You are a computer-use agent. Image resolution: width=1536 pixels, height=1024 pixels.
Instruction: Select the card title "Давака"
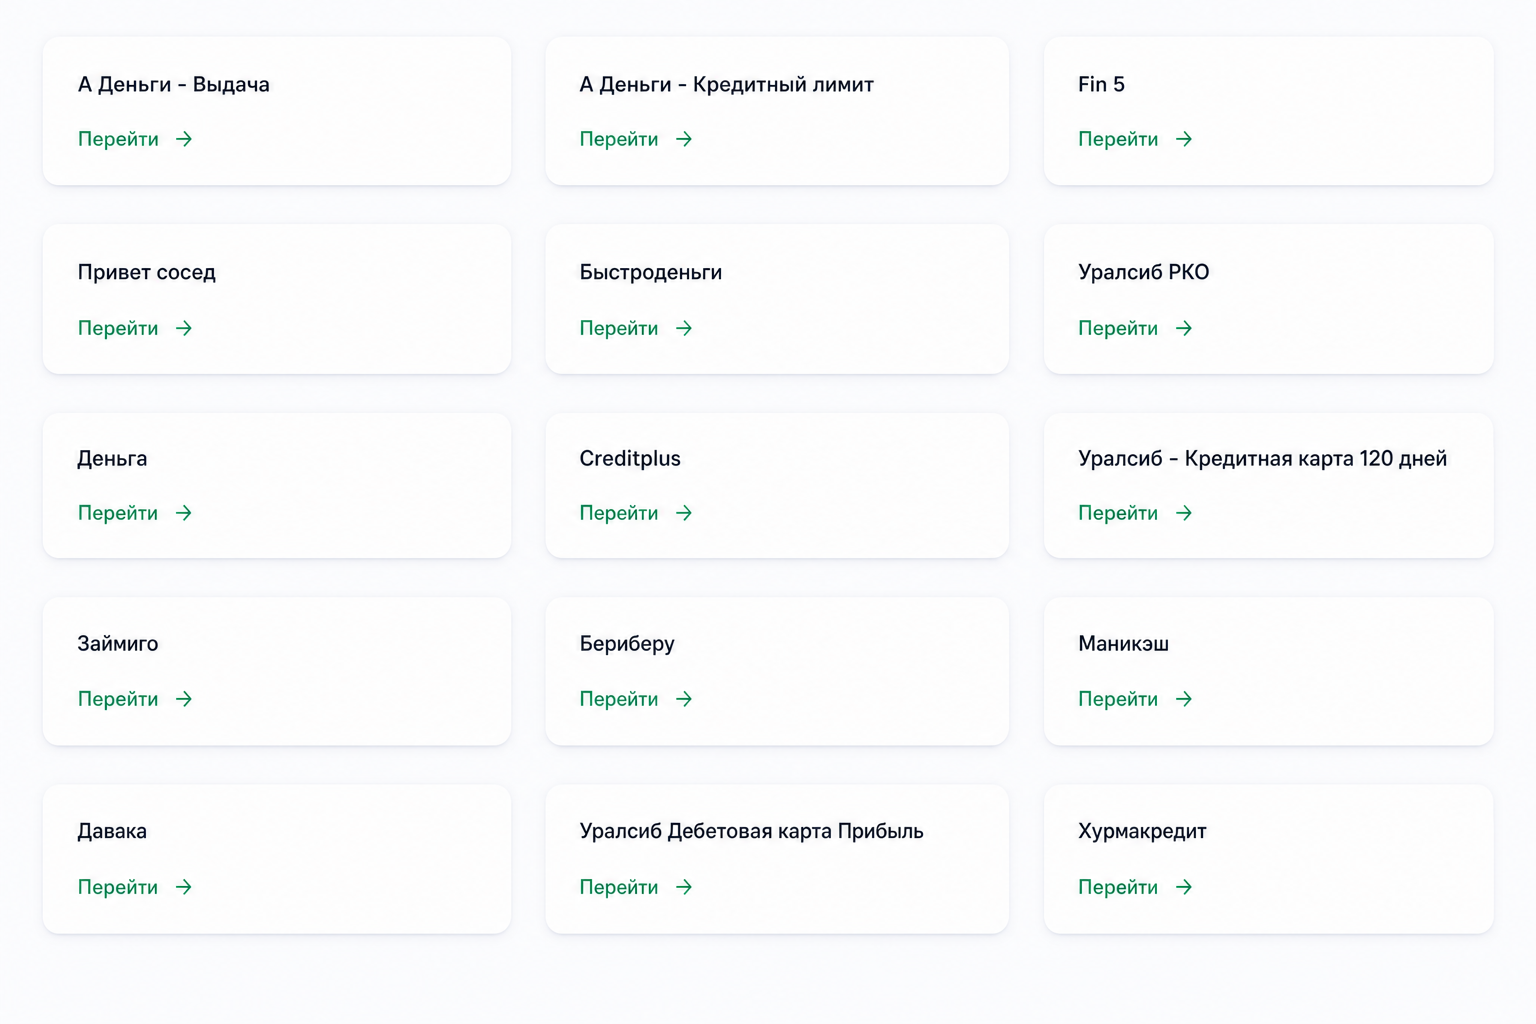coord(112,831)
